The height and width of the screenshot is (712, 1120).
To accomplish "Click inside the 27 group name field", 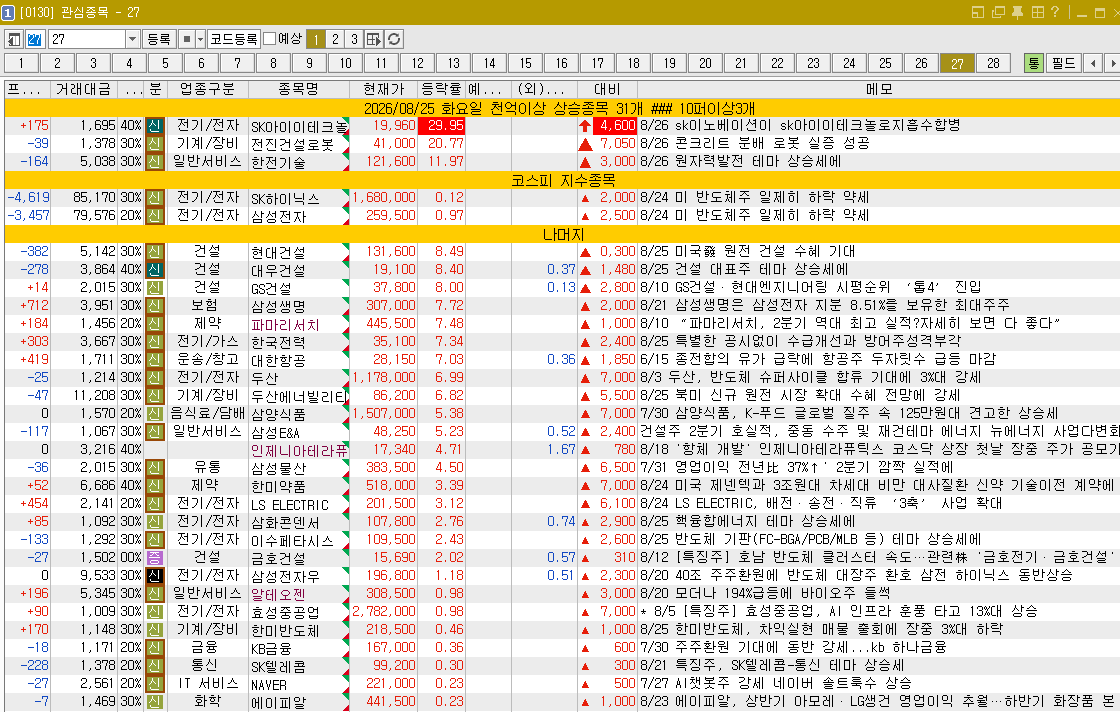I will click(x=86, y=39).
